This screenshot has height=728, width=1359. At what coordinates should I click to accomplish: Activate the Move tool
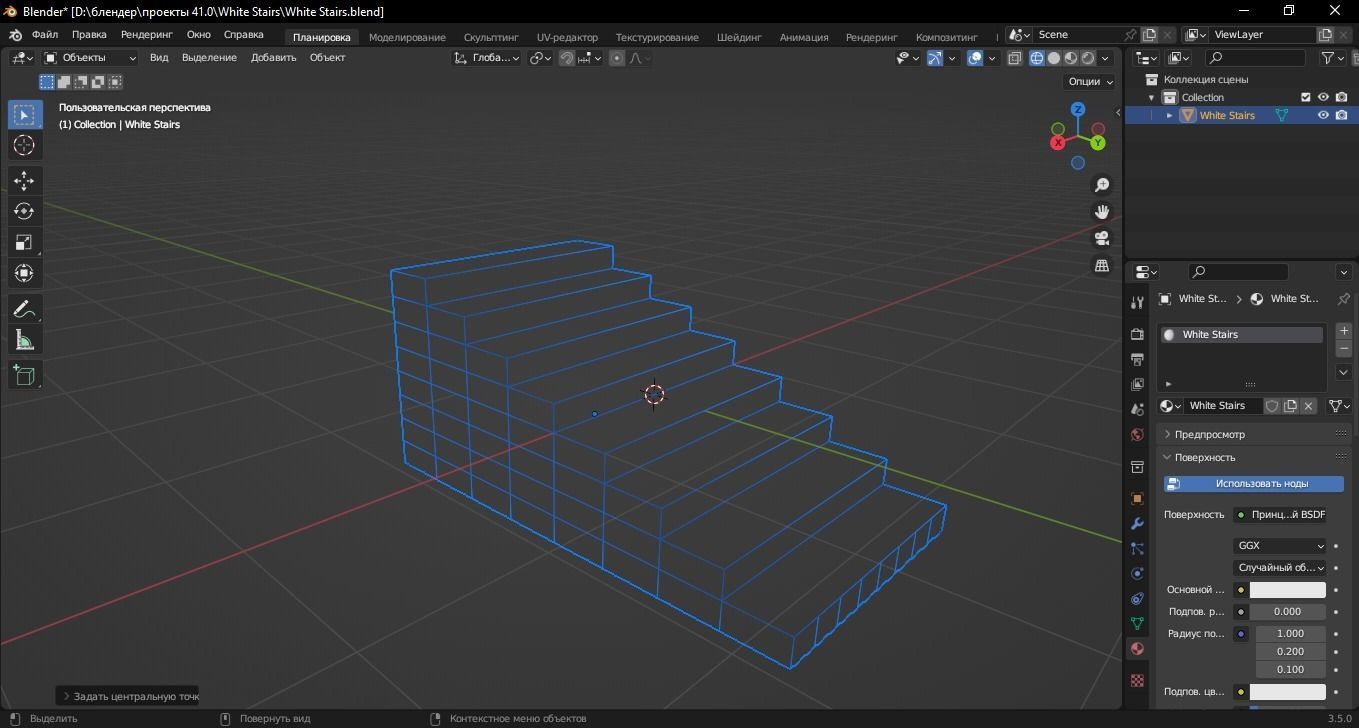[24, 180]
